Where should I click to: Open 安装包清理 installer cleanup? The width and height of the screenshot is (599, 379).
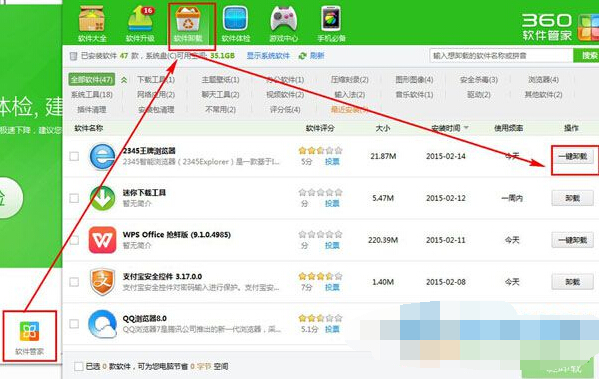(156, 110)
